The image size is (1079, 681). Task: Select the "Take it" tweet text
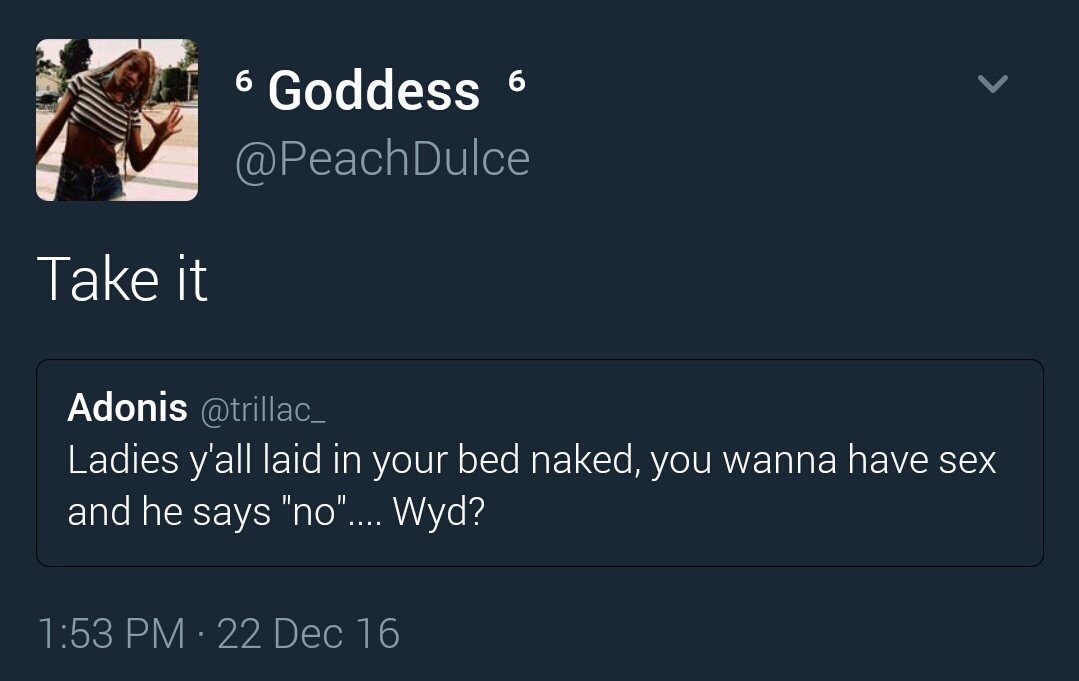pos(122,279)
